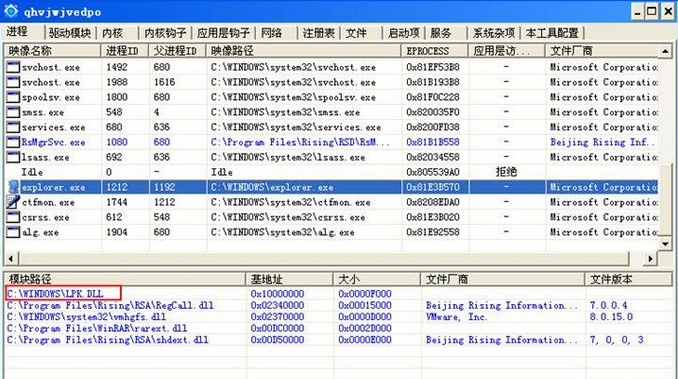678x379 pixels.
Task: Click scroll down arrow of process list
Action: click(x=665, y=244)
